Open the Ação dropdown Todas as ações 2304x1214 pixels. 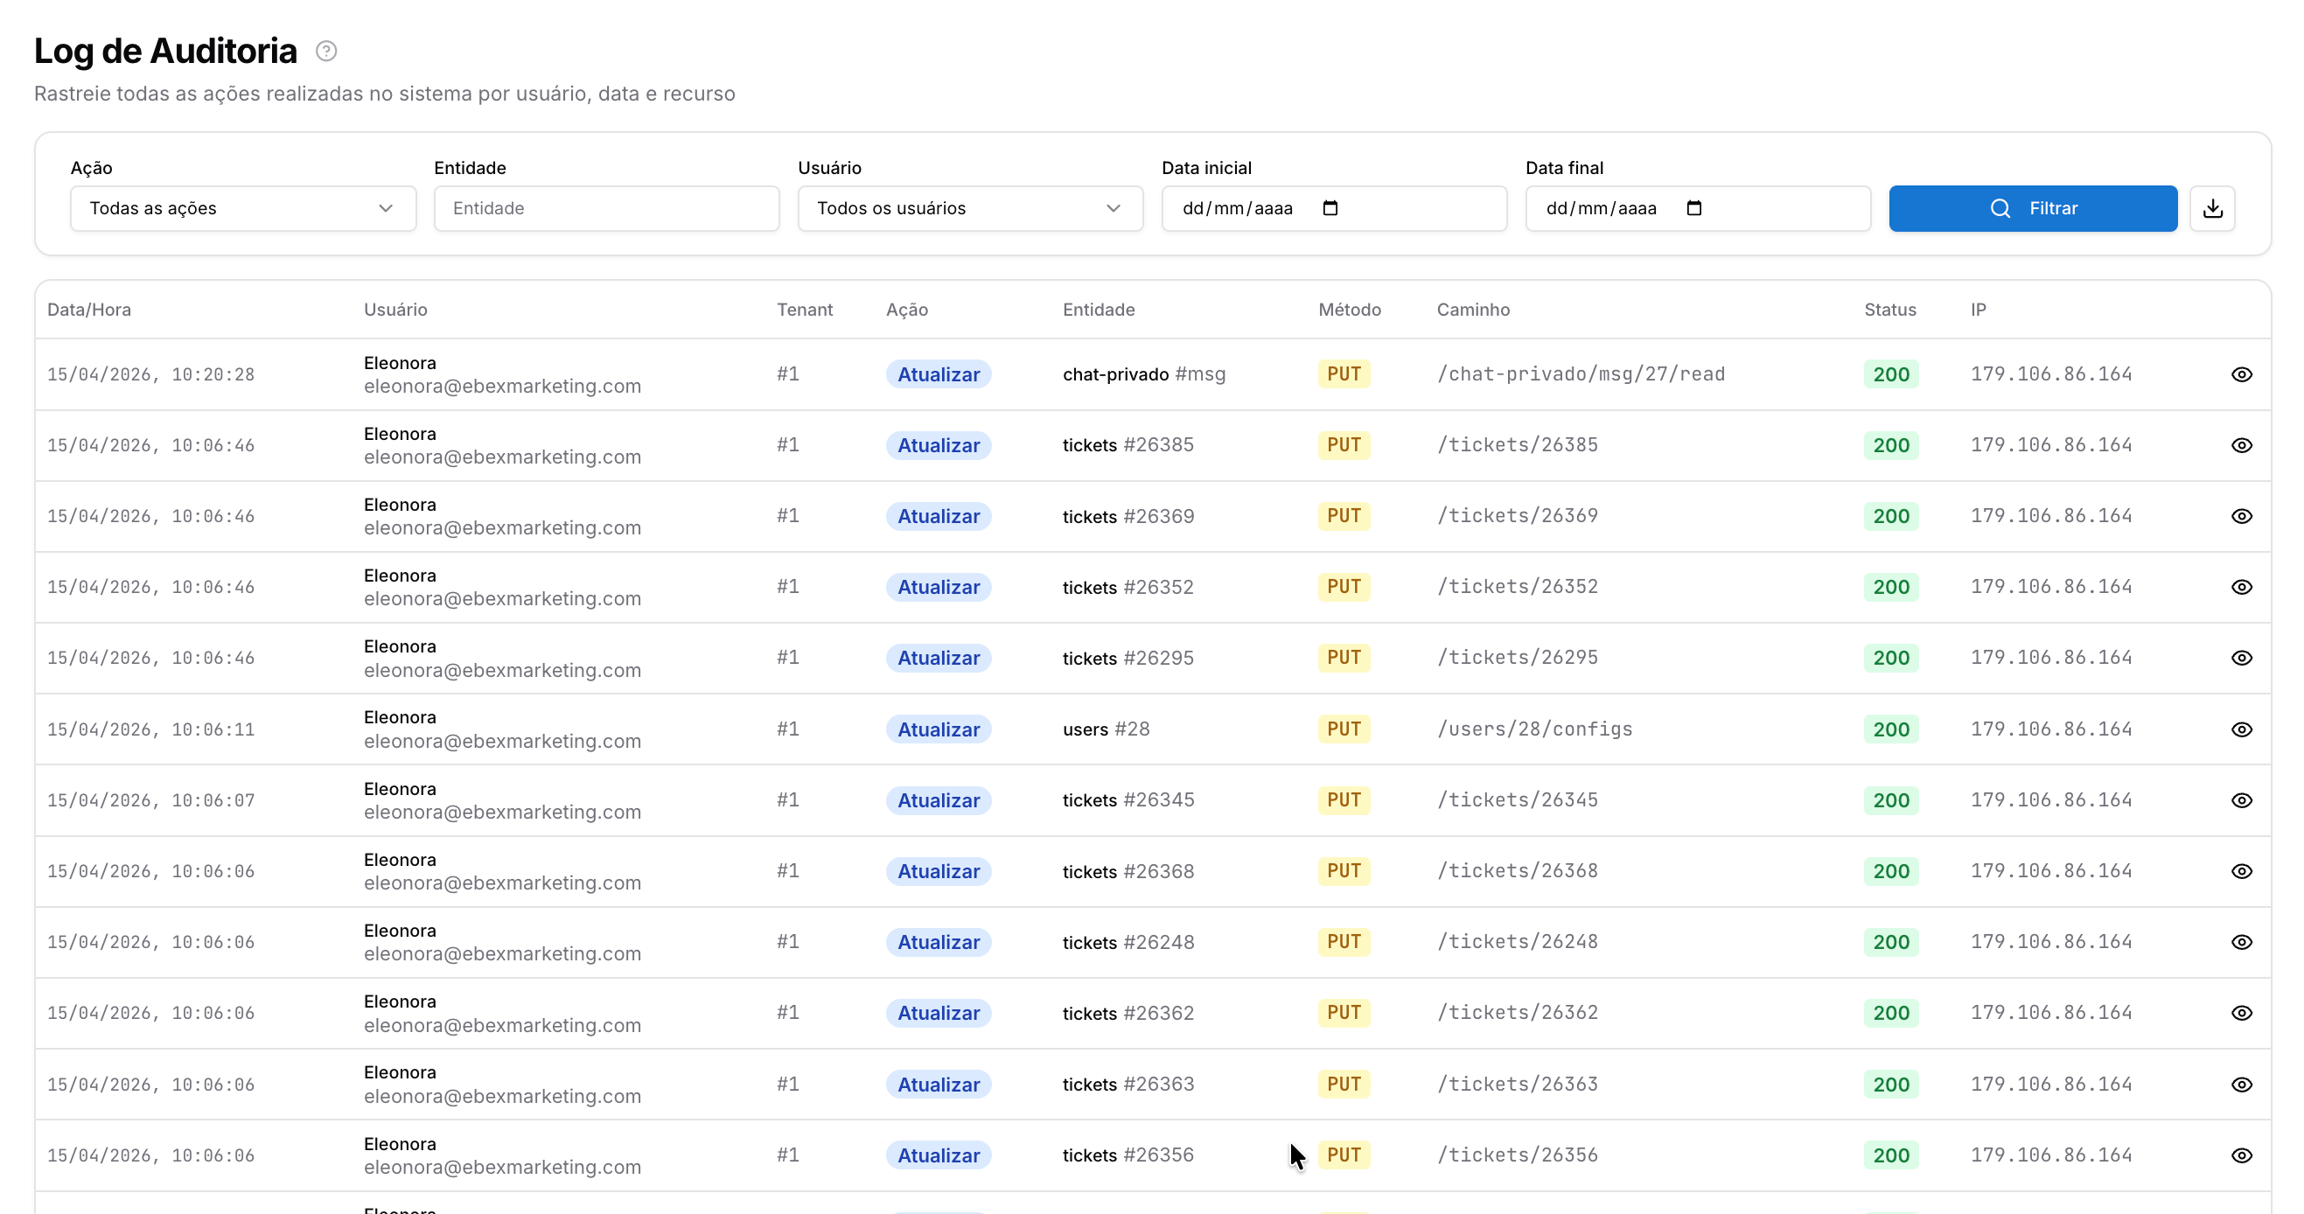click(x=243, y=208)
